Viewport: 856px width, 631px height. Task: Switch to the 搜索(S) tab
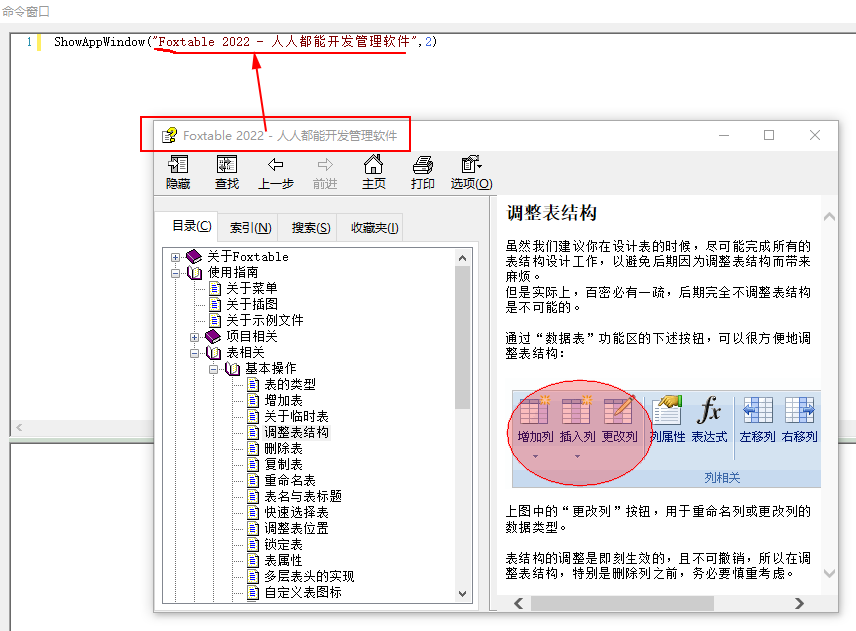coord(311,228)
